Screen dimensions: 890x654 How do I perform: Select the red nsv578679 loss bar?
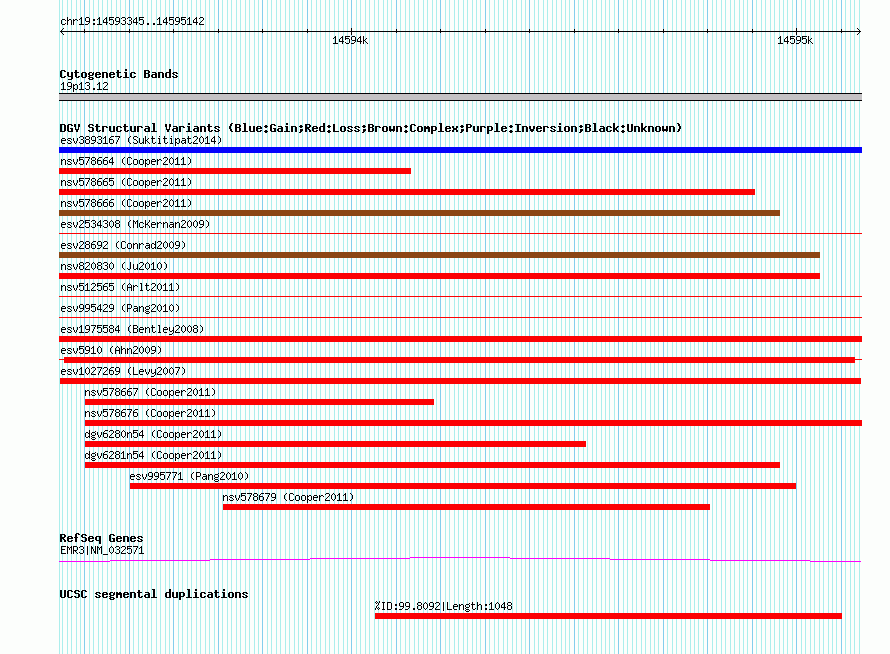point(467,507)
